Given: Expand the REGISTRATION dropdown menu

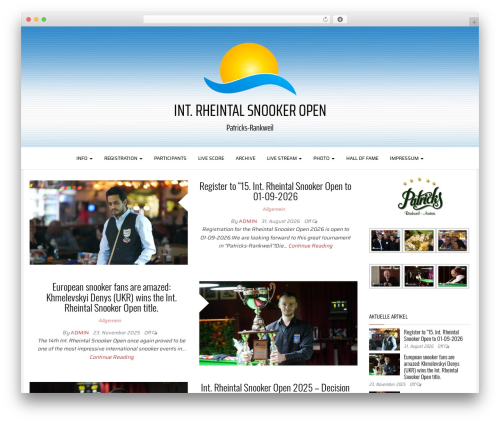Looking at the screenshot, I should point(123,158).
